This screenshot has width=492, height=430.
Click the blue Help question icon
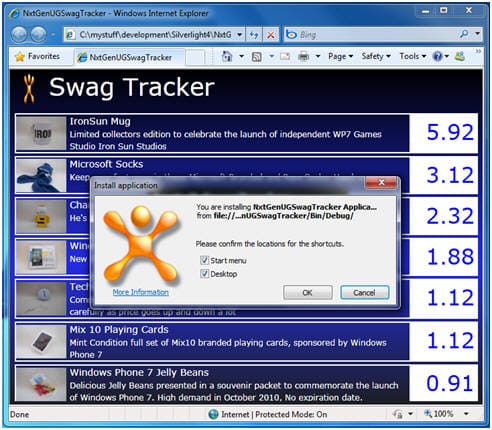click(437, 57)
